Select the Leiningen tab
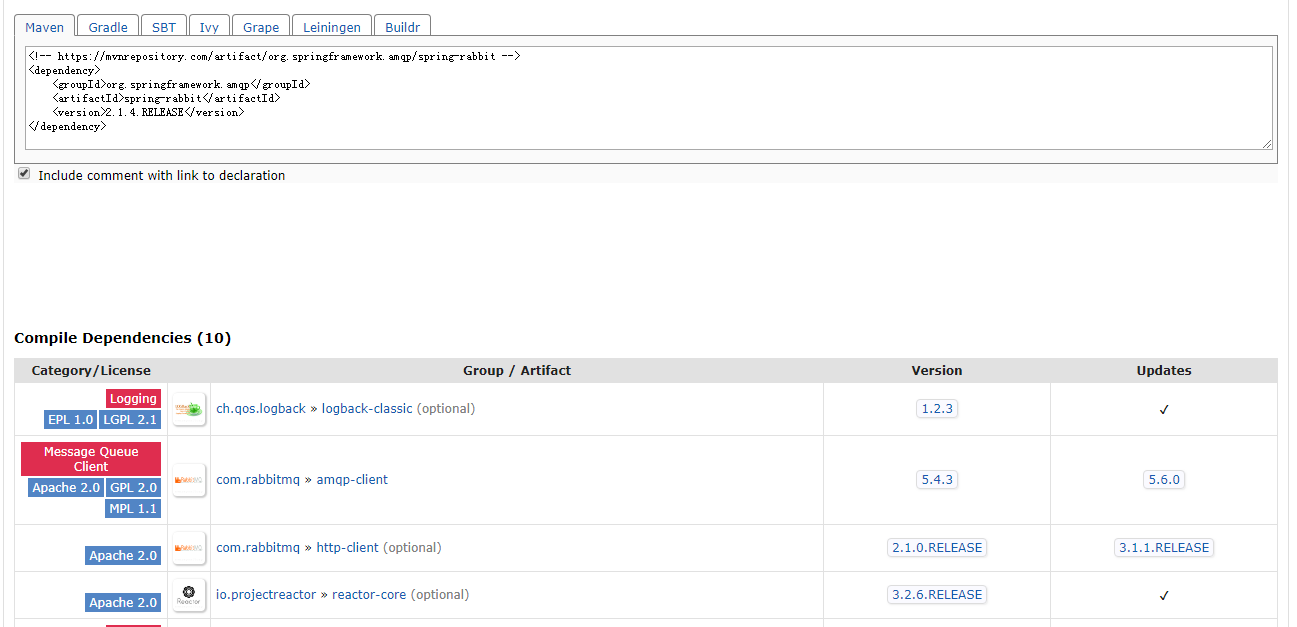Screen dimensions: 1297x627 click(x=331, y=26)
